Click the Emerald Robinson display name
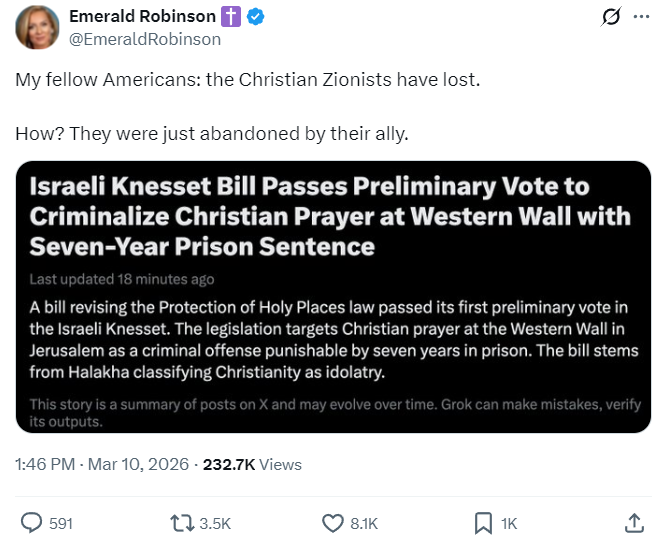This screenshot has width=653, height=535. tap(141, 17)
